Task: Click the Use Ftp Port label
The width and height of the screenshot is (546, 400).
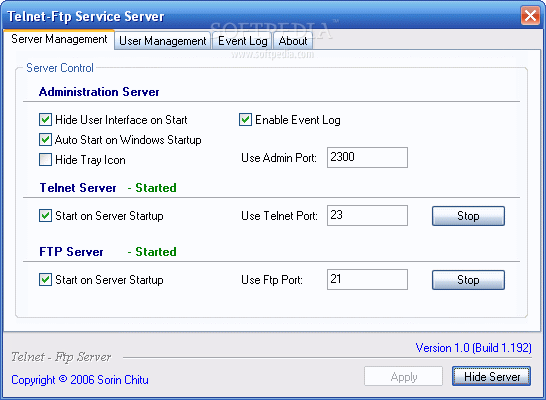Action: coord(272,280)
